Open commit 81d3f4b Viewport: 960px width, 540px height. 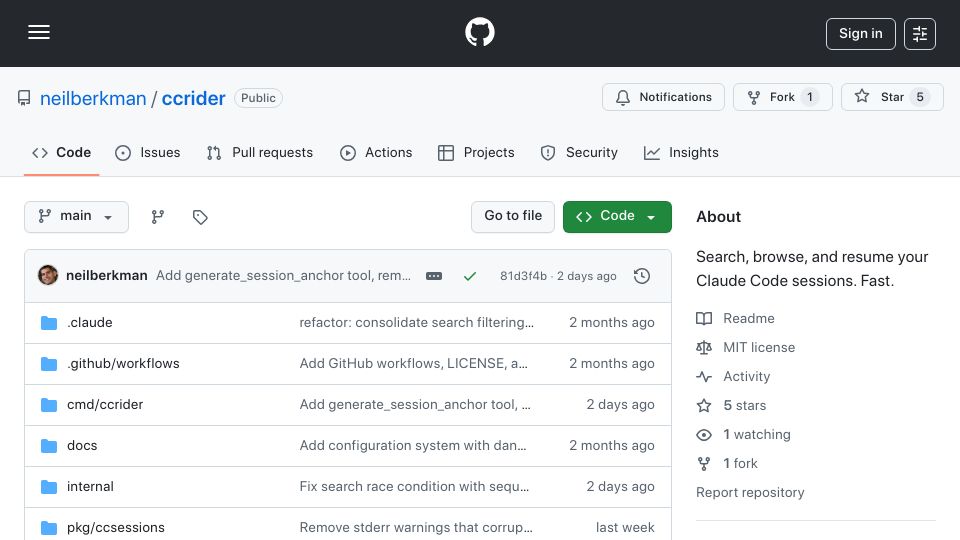(x=523, y=276)
